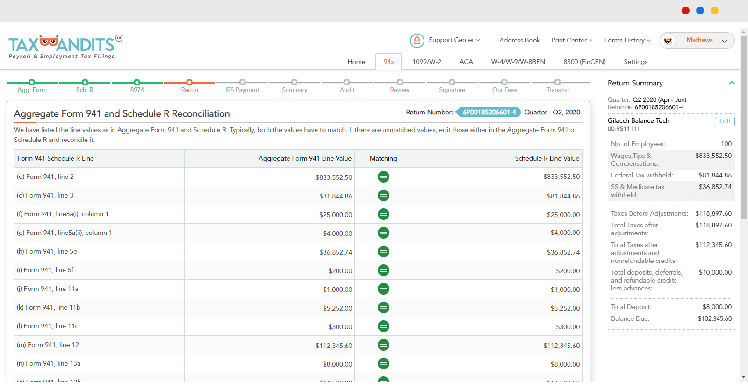Go to Agg Form step in progress bar
The width and height of the screenshot is (748, 389).
(x=32, y=82)
